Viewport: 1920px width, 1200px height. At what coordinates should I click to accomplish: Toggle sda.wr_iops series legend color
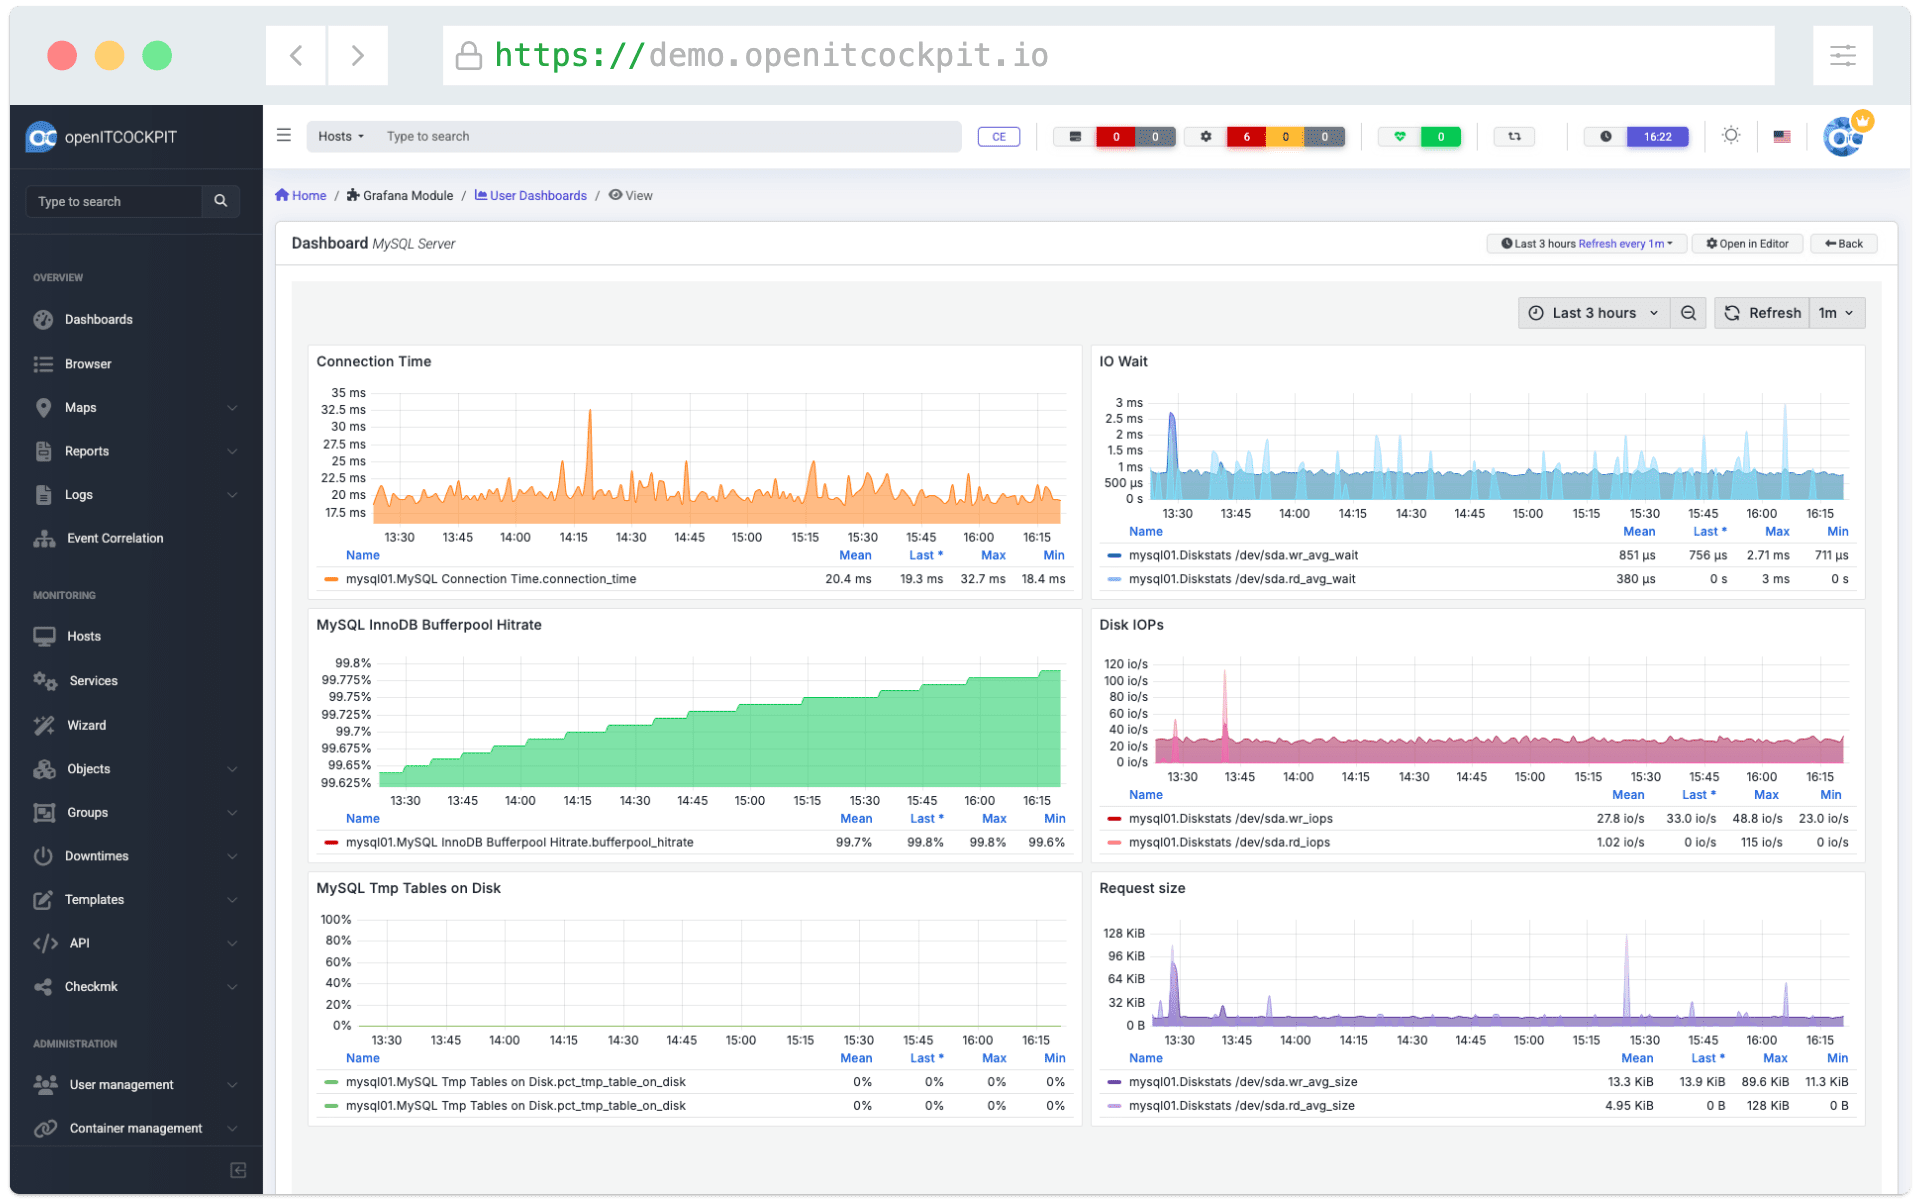[x=1114, y=819]
